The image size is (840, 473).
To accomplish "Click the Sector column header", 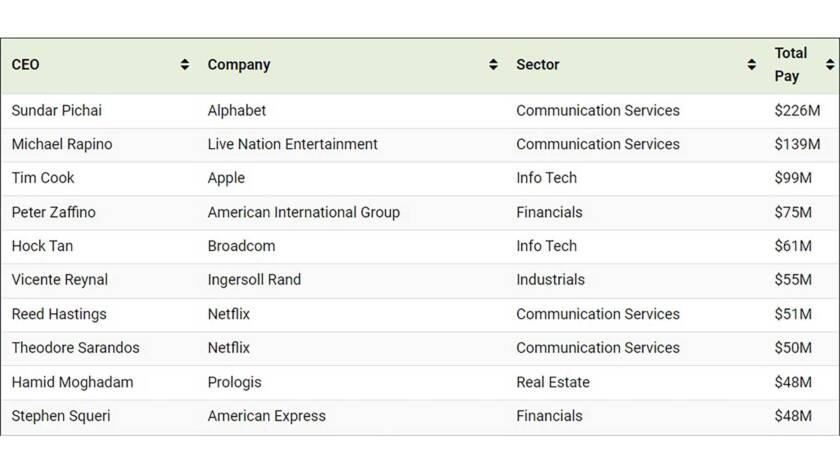I will click(x=537, y=65).
